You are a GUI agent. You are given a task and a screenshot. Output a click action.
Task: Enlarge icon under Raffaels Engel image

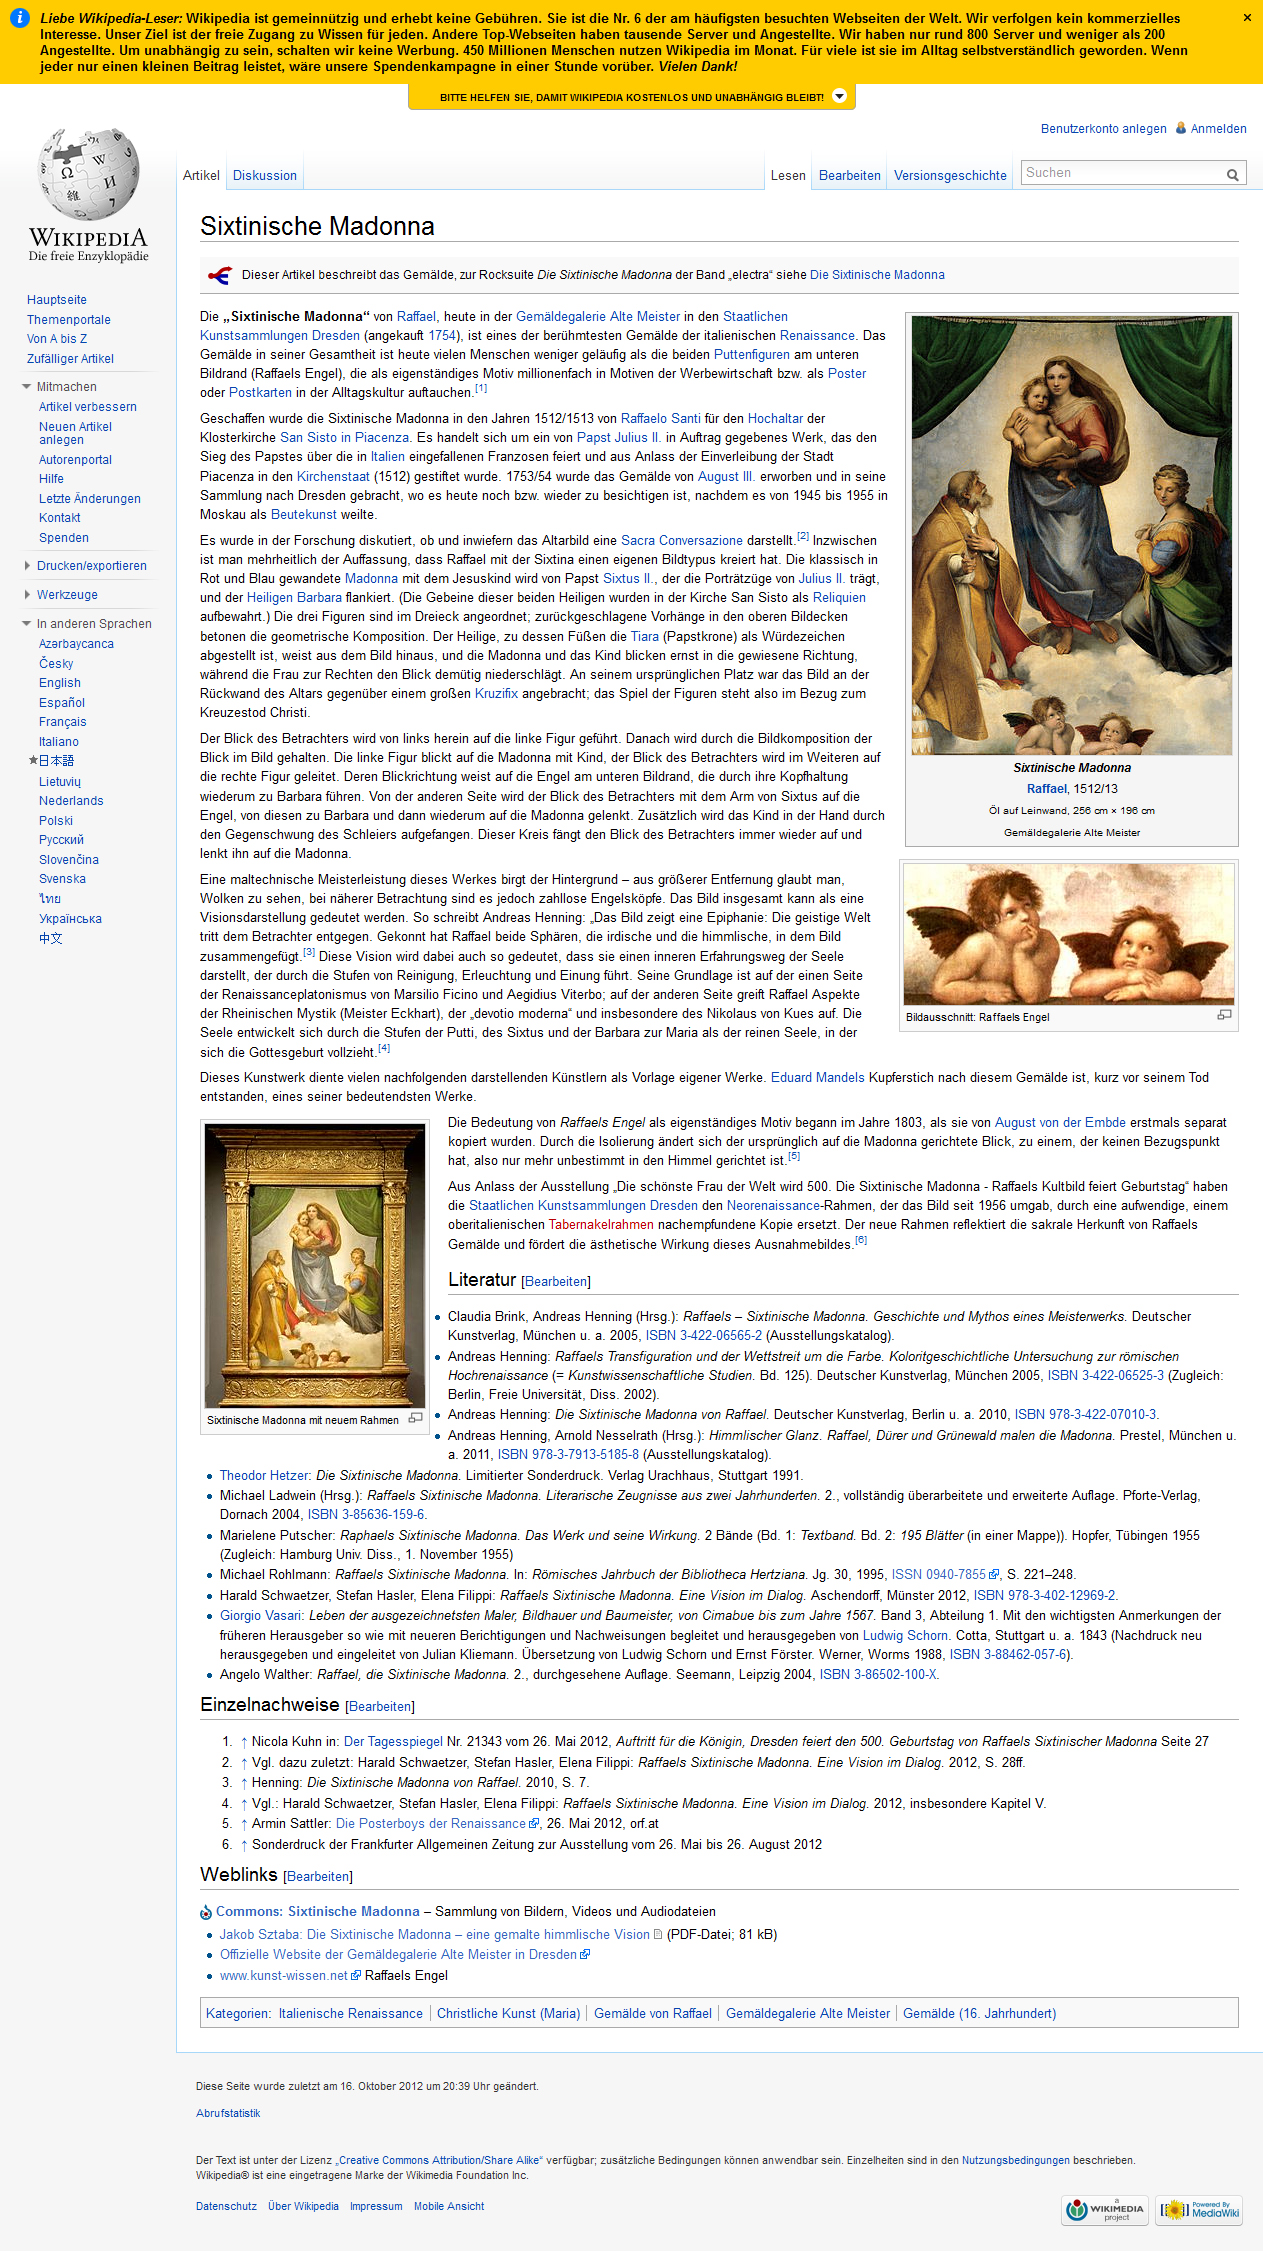pyautogui.click(x=1224, y=1015)
